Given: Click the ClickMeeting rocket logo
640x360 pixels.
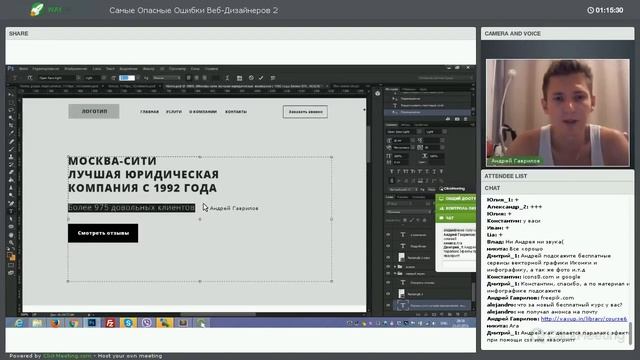Looking at the screenshot, I should (x=37, y=9).
